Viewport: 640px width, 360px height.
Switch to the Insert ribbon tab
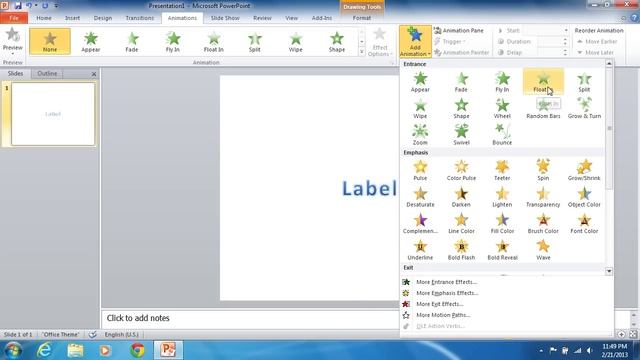[x=72, y=18]
